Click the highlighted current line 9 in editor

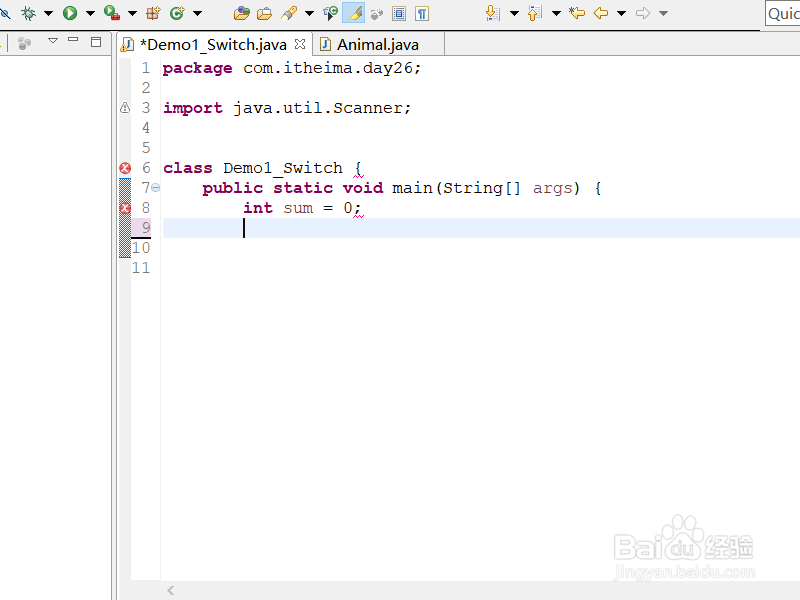(x=481, y=228)
